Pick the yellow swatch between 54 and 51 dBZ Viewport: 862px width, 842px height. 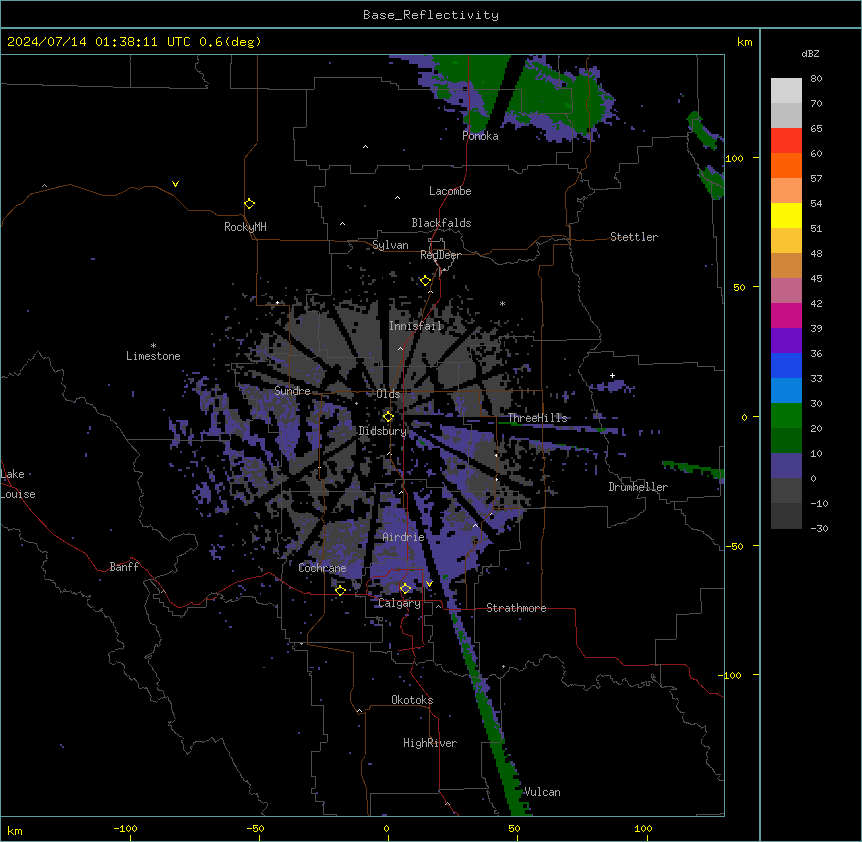tap(786, 215)
